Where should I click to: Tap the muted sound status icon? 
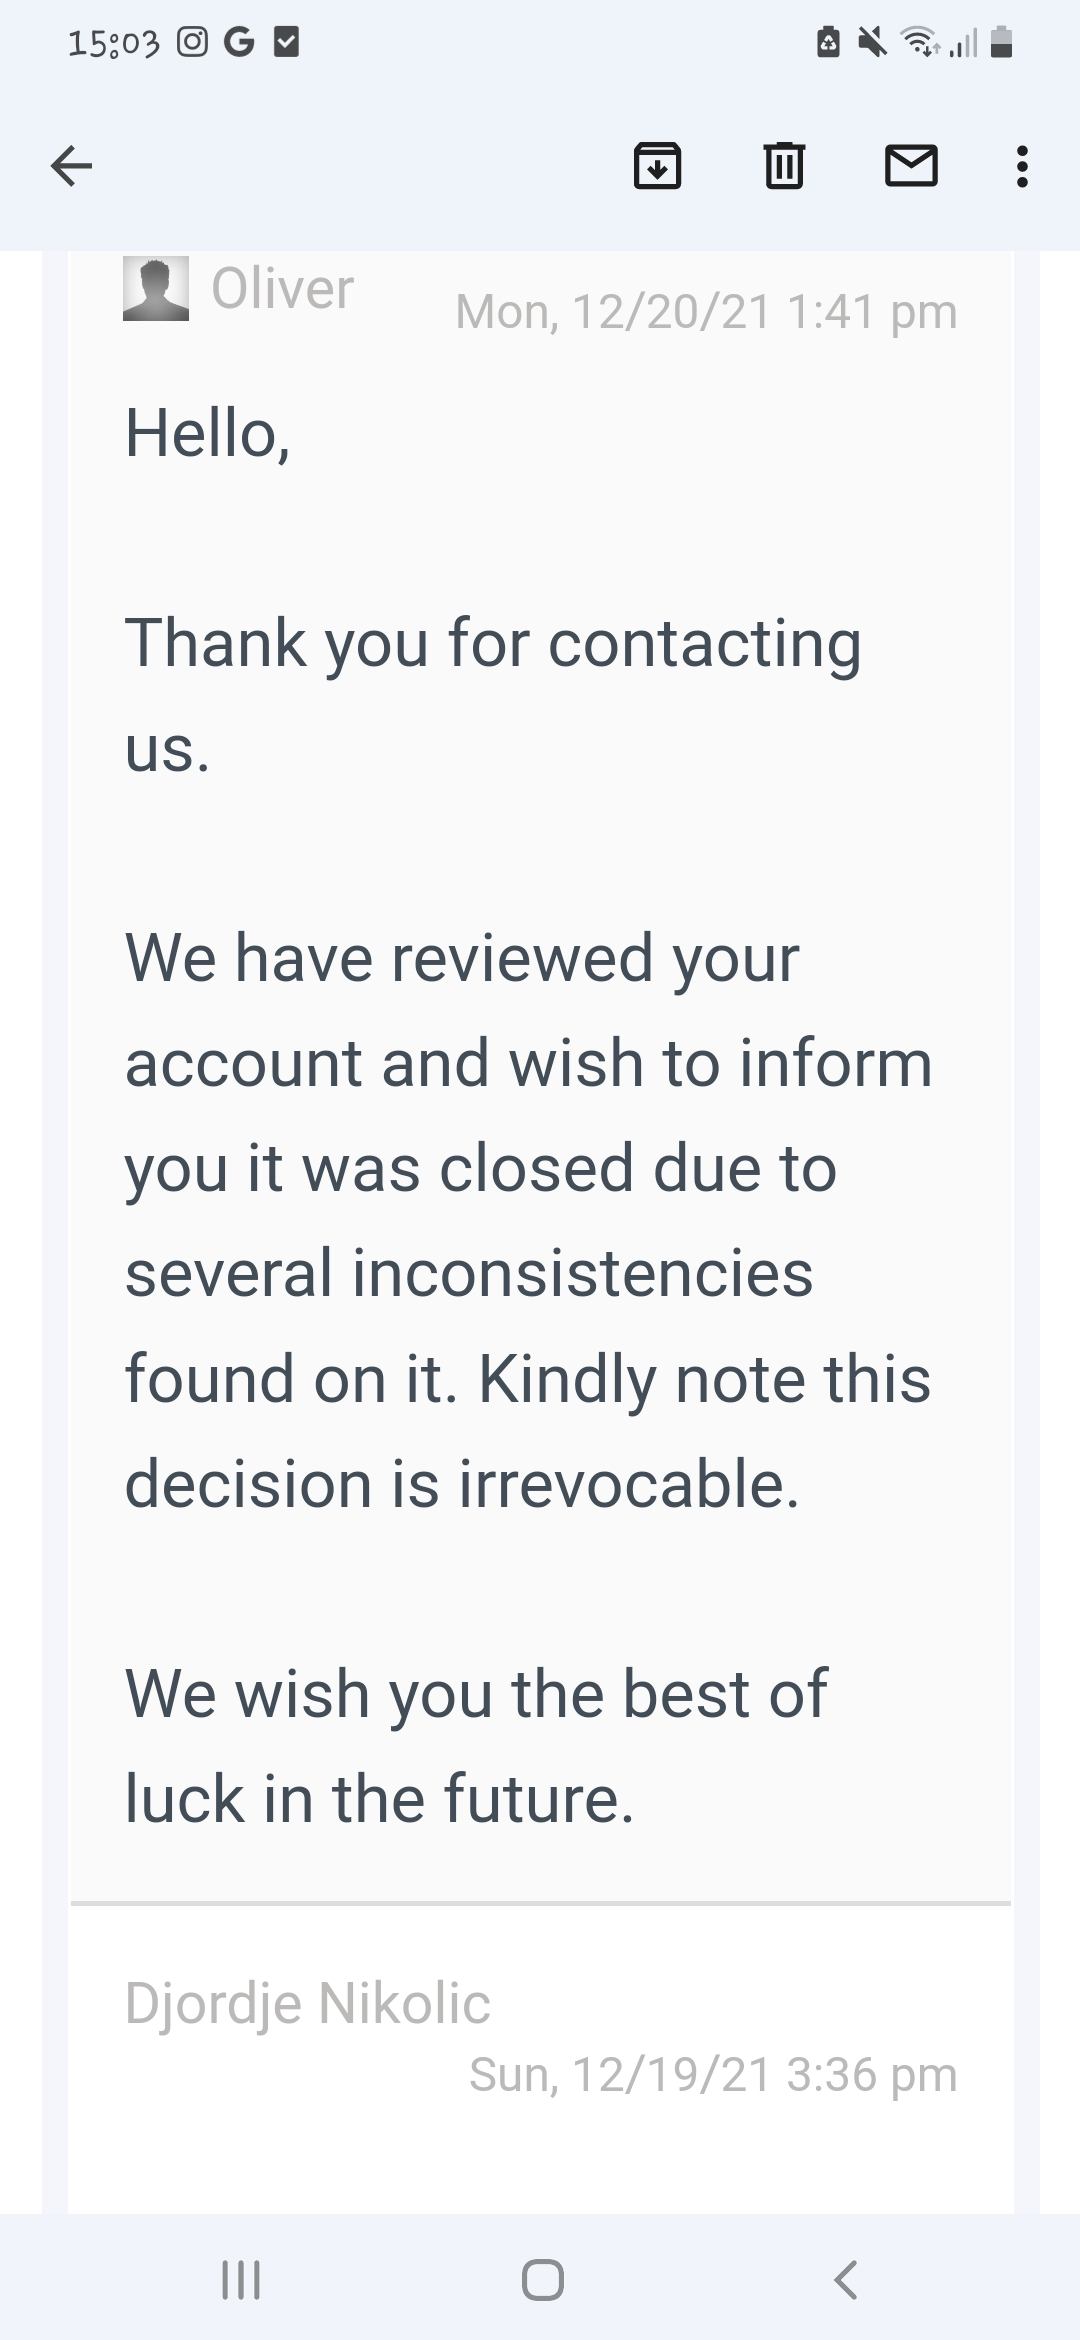(x=872, y=42)
